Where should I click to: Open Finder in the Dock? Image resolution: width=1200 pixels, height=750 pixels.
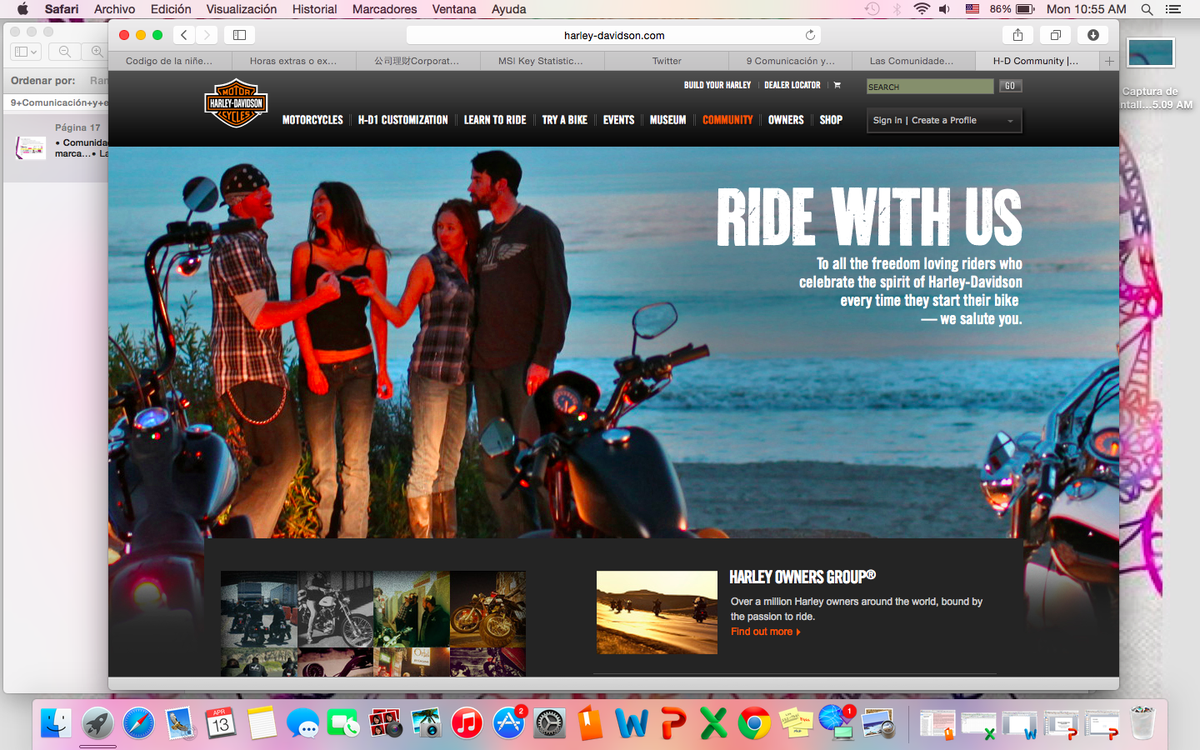57,722
